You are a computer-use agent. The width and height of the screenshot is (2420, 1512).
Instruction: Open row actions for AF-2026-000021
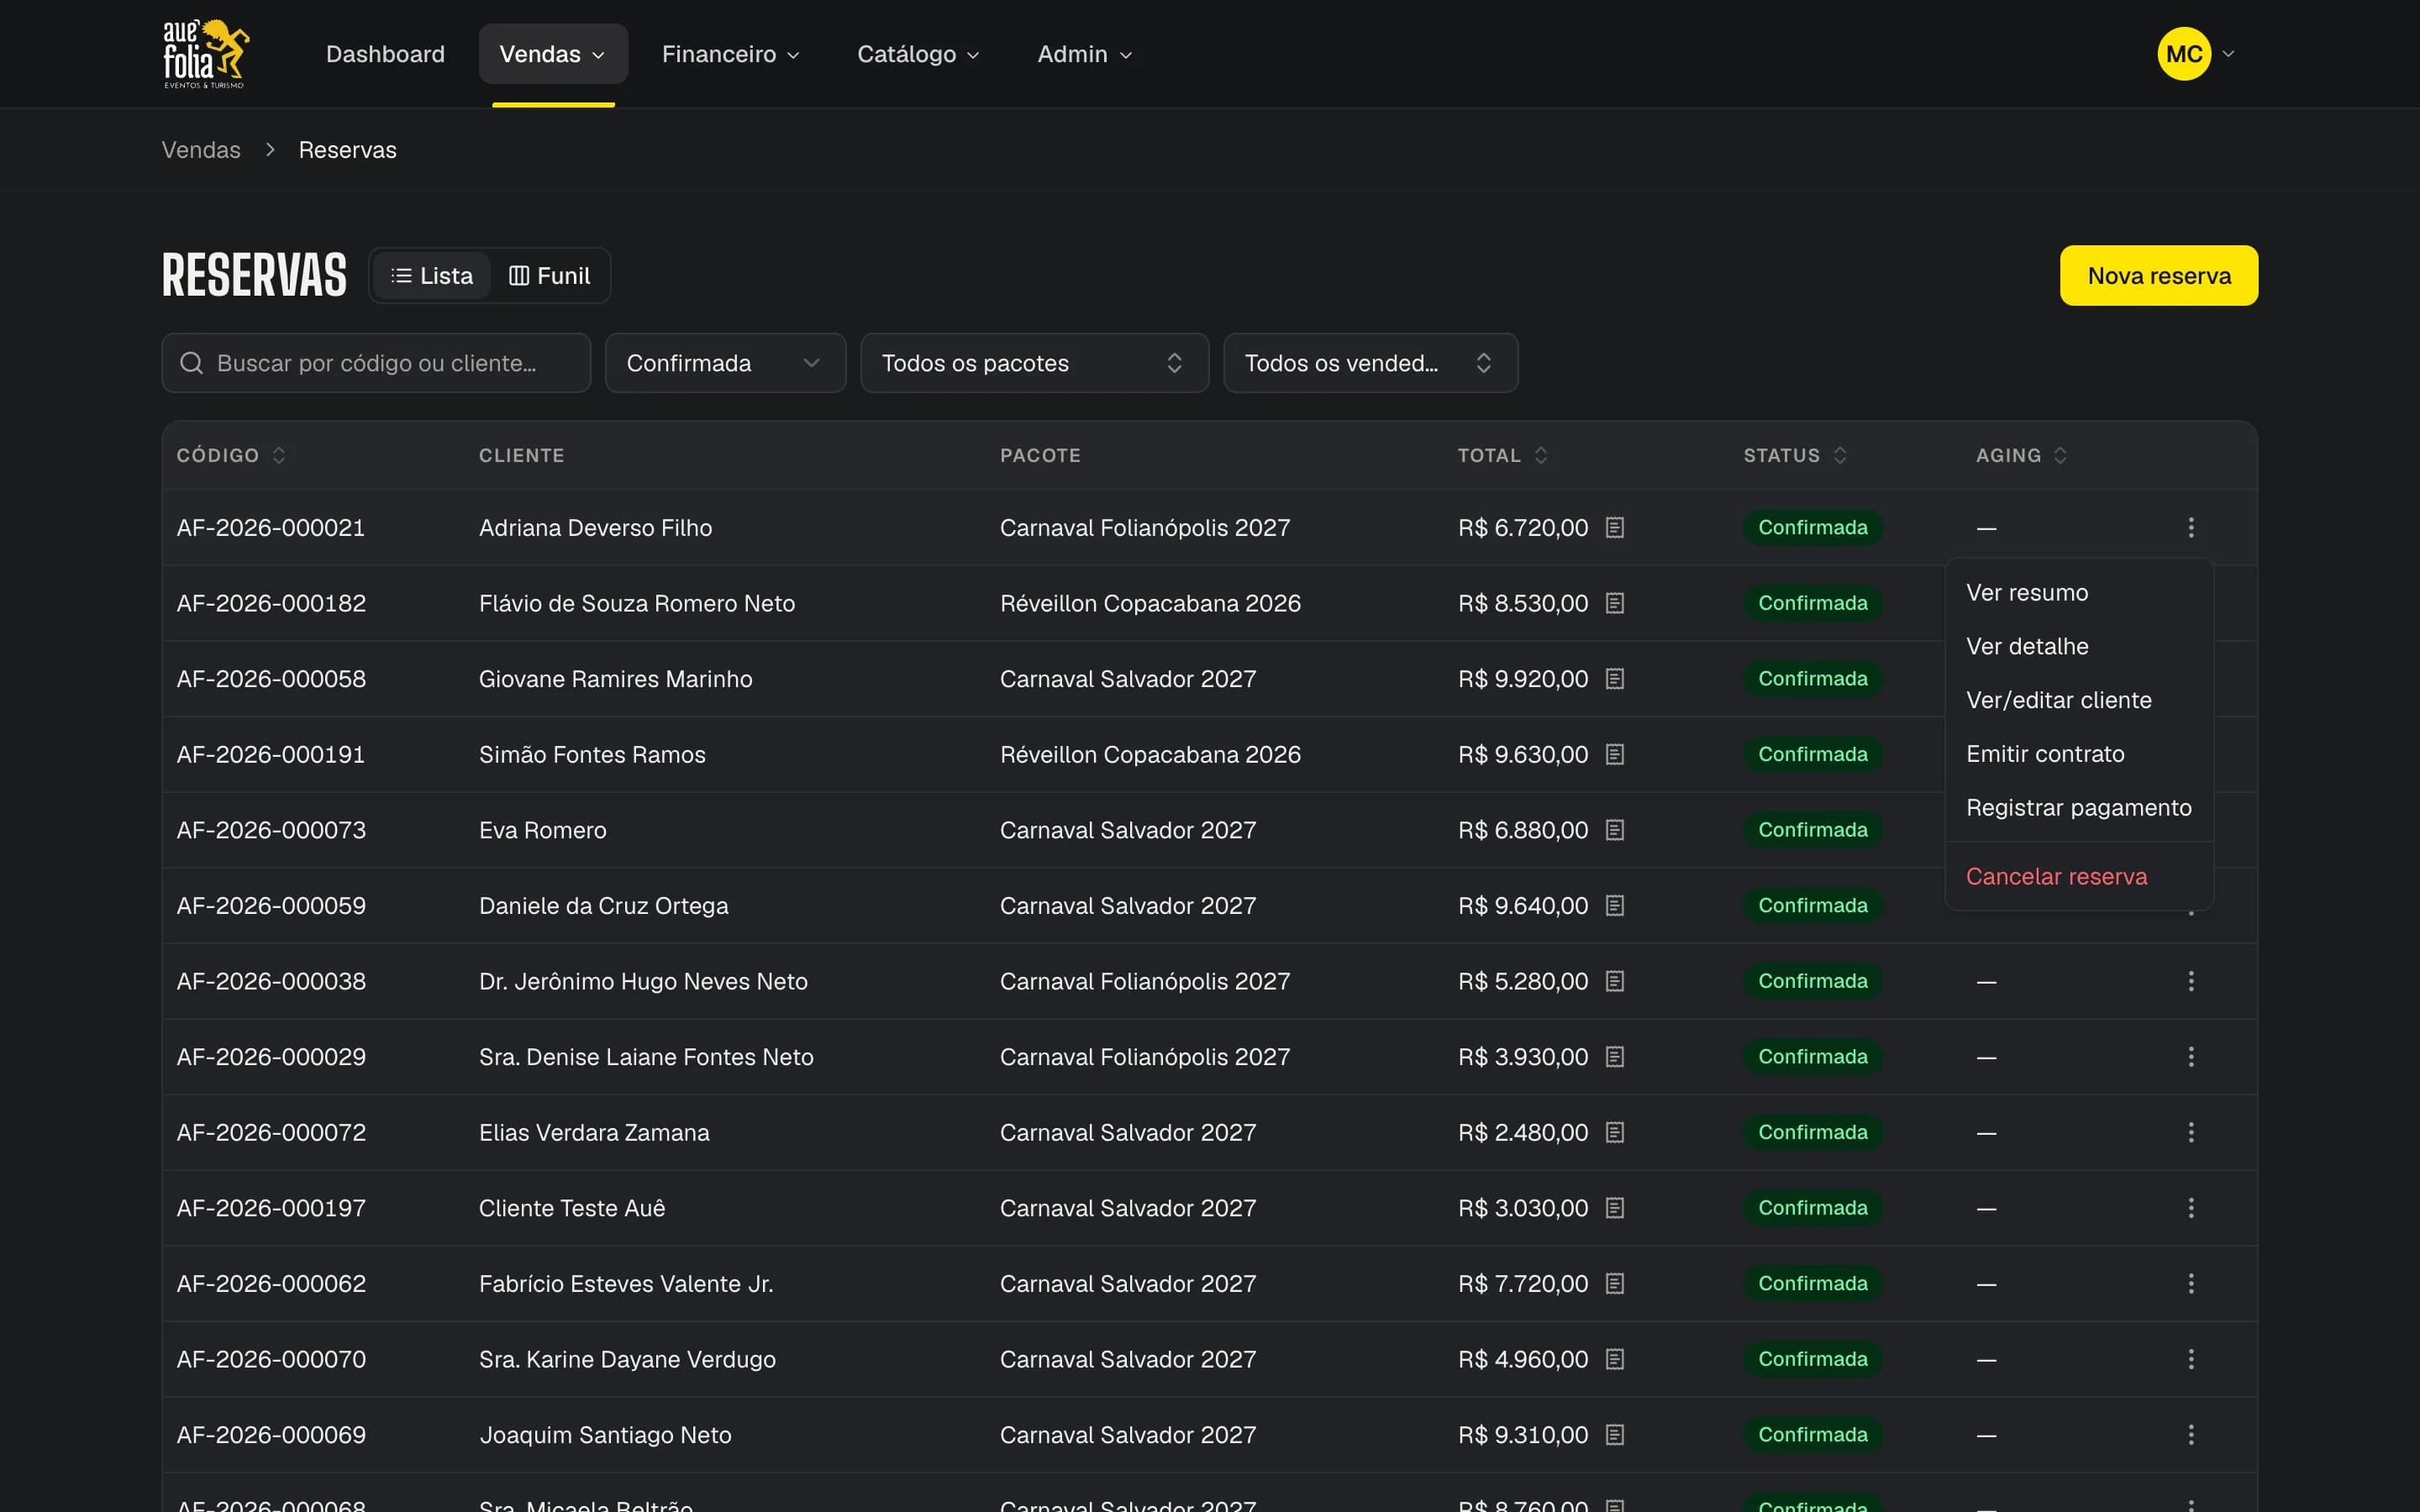pos(2190,527)
